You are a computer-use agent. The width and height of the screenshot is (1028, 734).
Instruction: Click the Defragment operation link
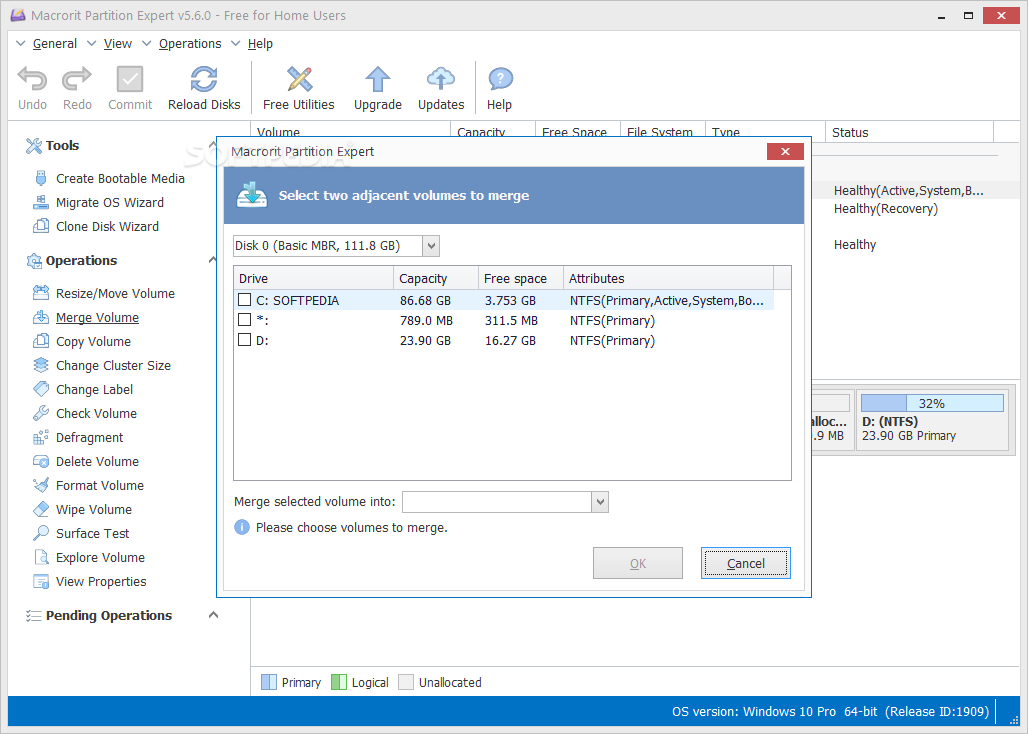coord(89,438)
